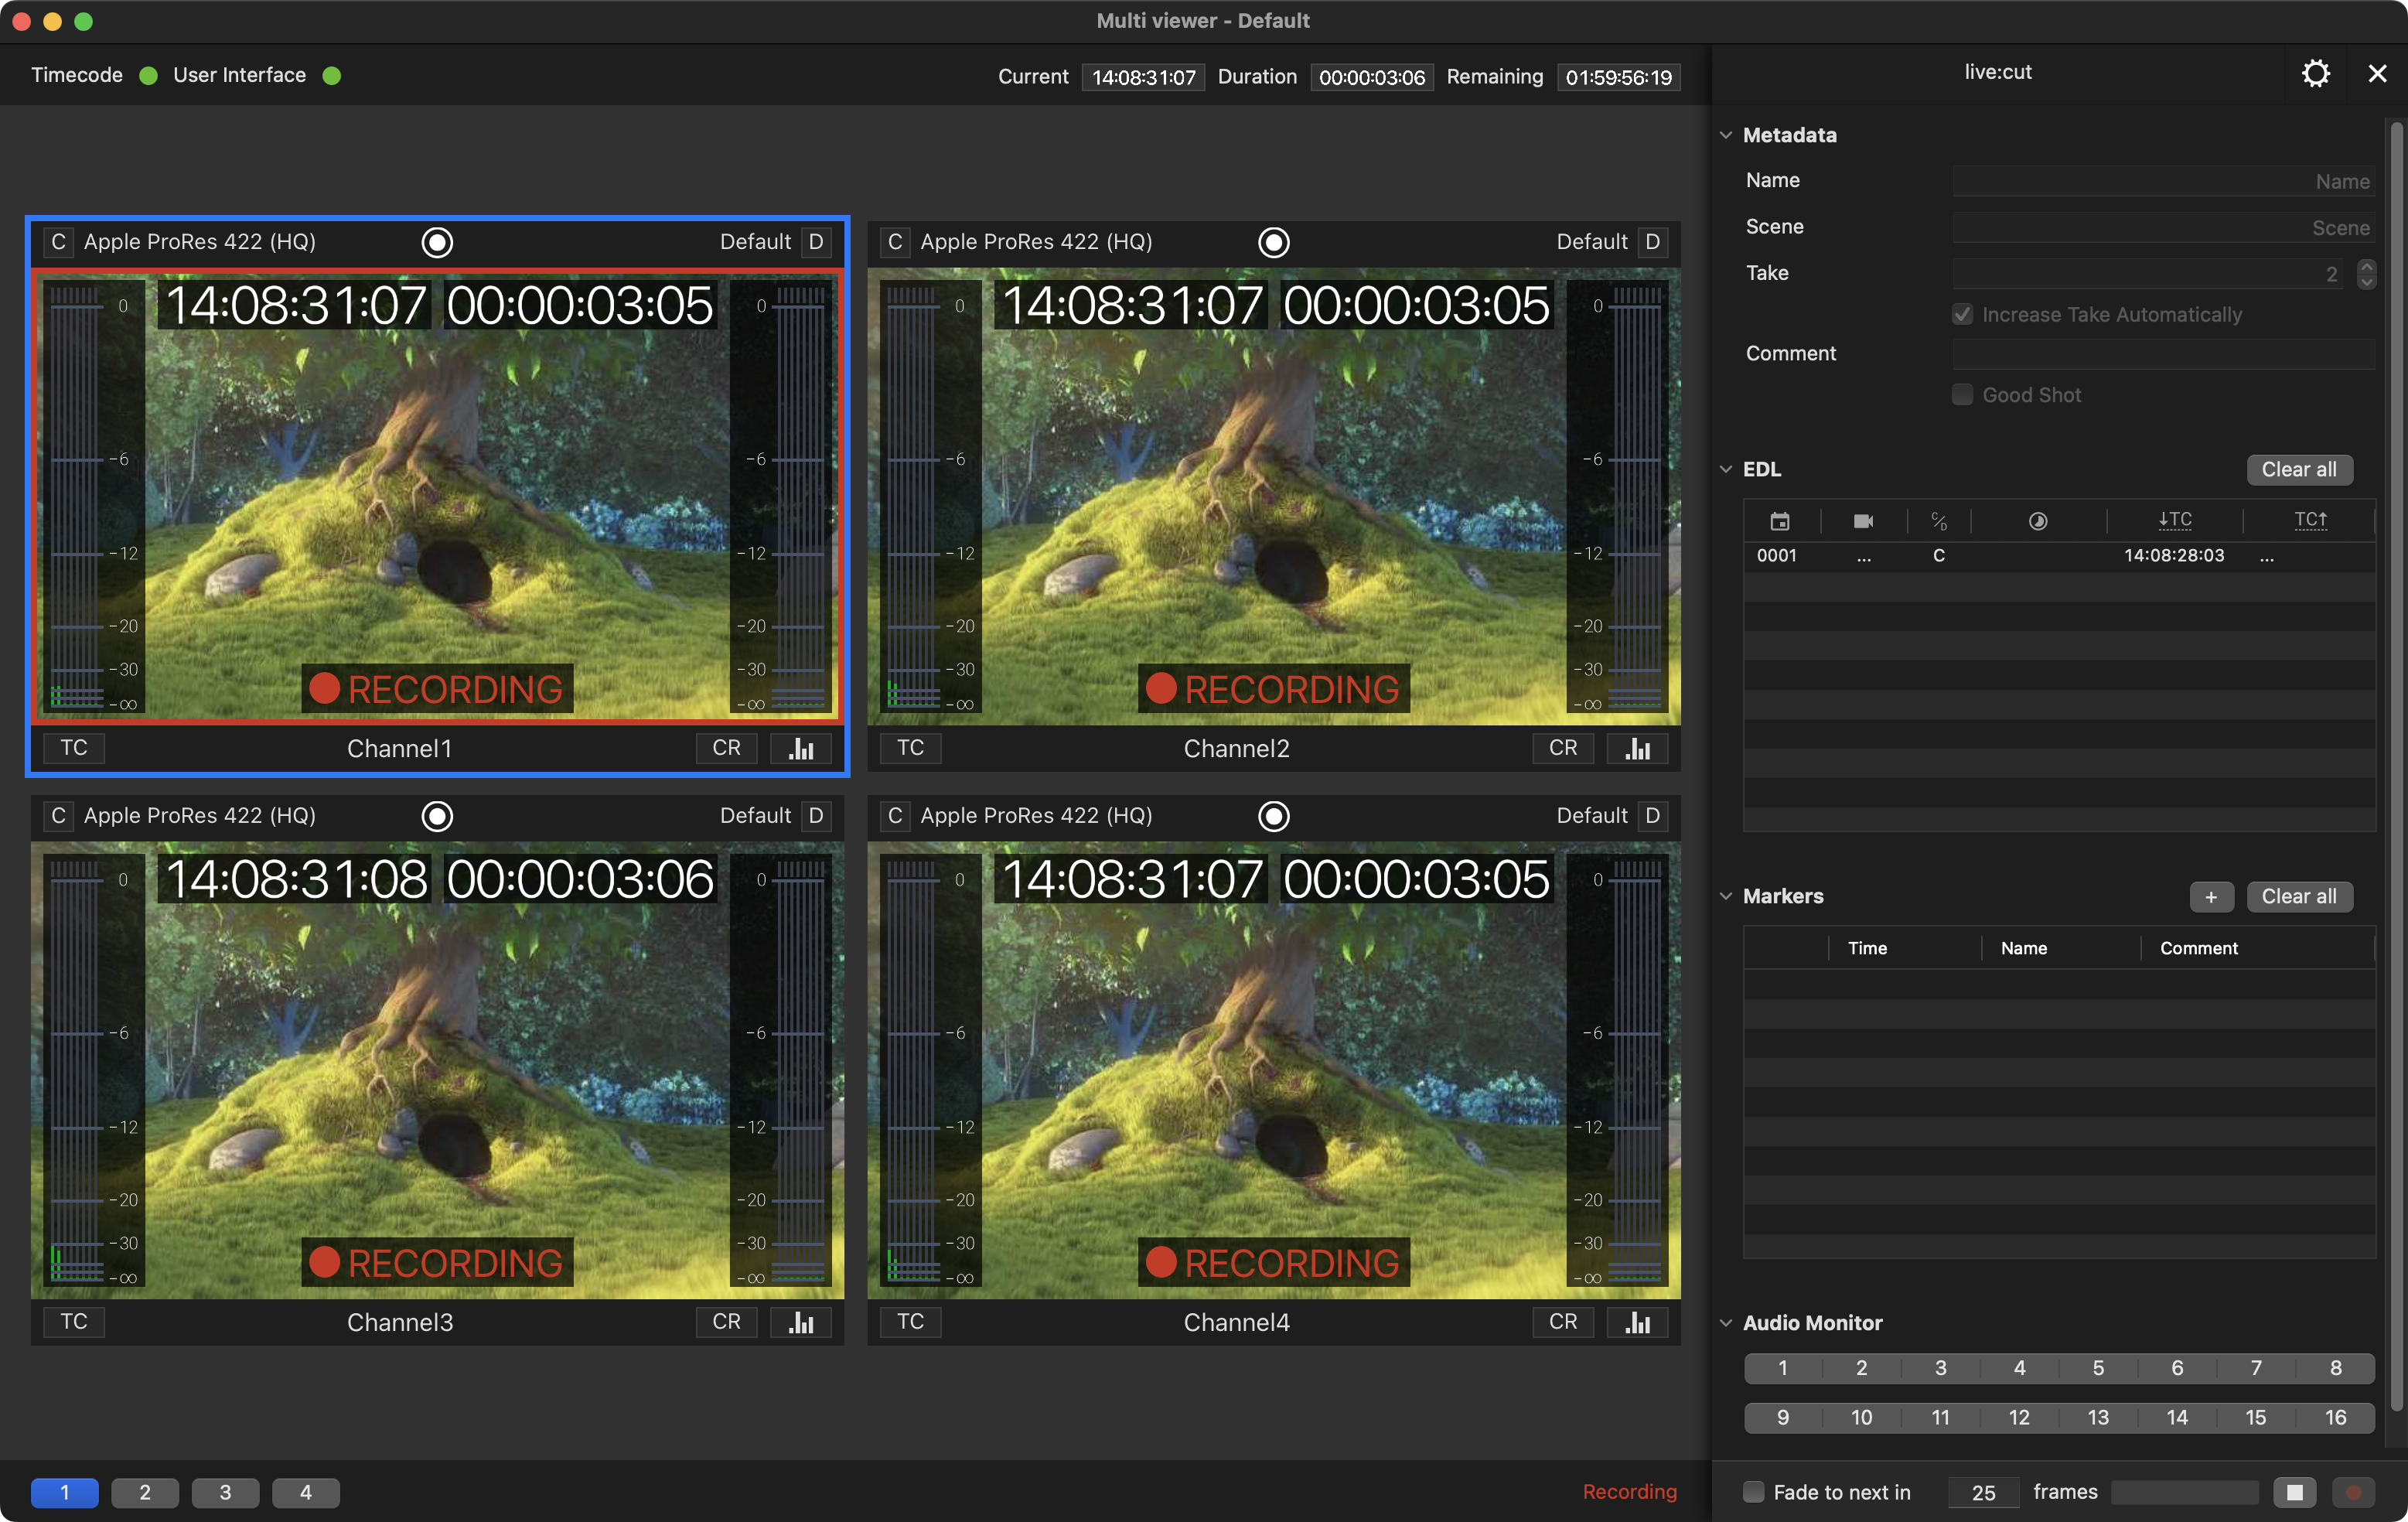
Task: Clear all Markers
Action: click(x=2299, y=897)
